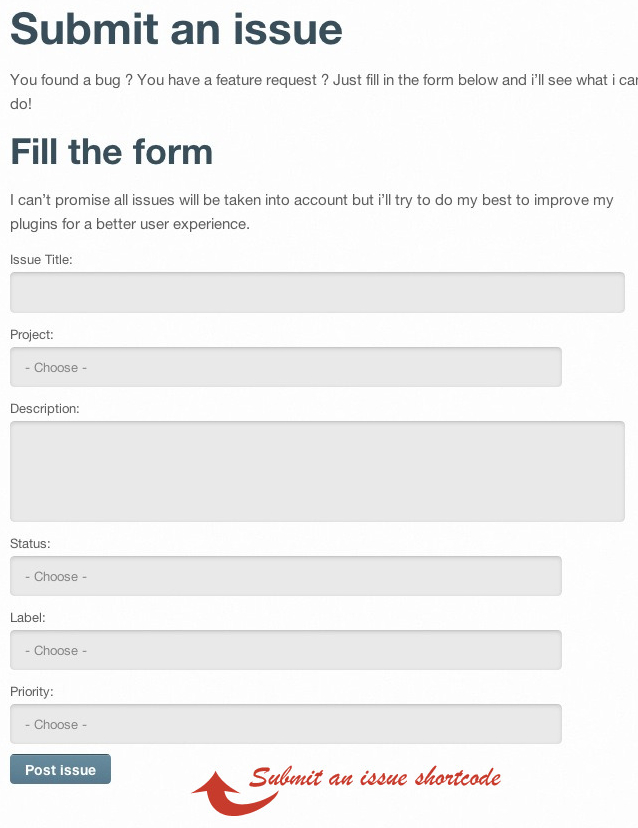Click inside the Issue Title input field
The image size is (638, 828).
(317, 292)
